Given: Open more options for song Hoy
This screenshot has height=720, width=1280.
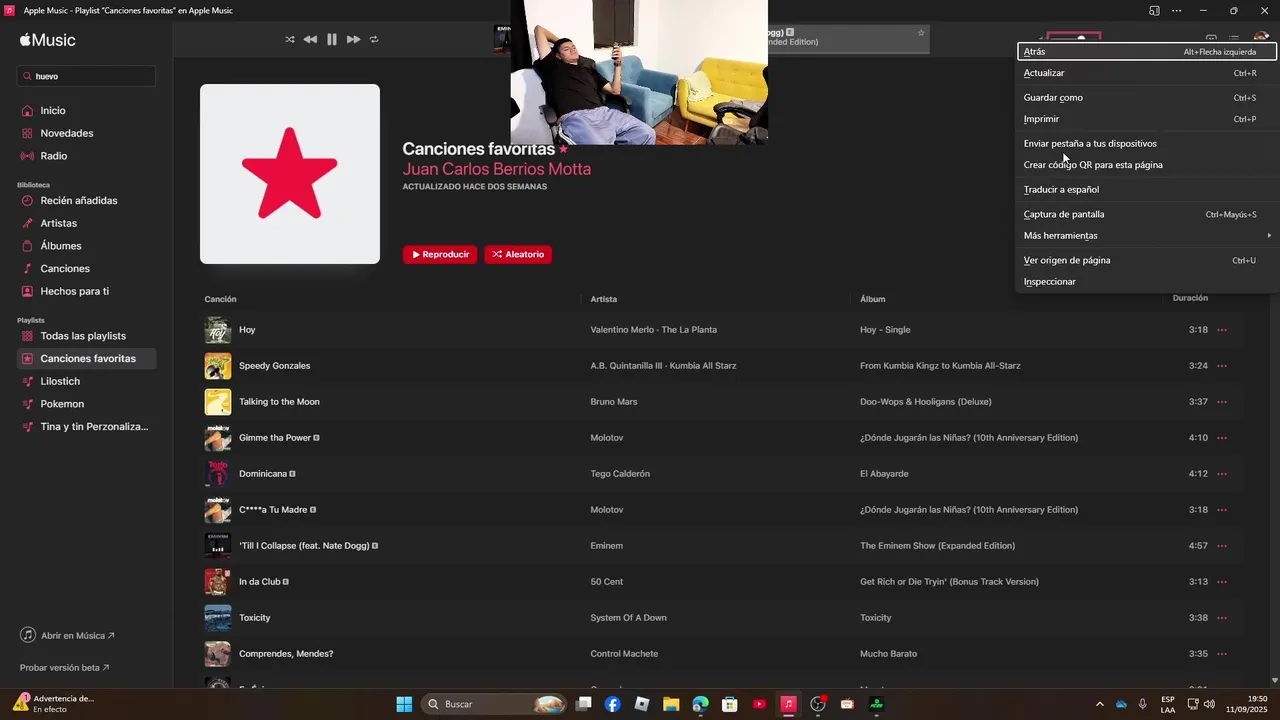Looking at the screenshot, I should click(x=1222, y=330).
